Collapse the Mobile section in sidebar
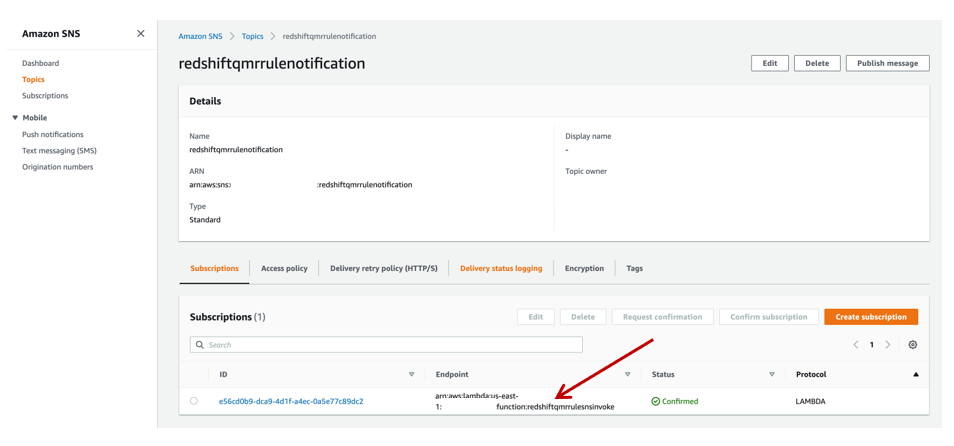This screenshot has height=446, width=954. point(15,118)
